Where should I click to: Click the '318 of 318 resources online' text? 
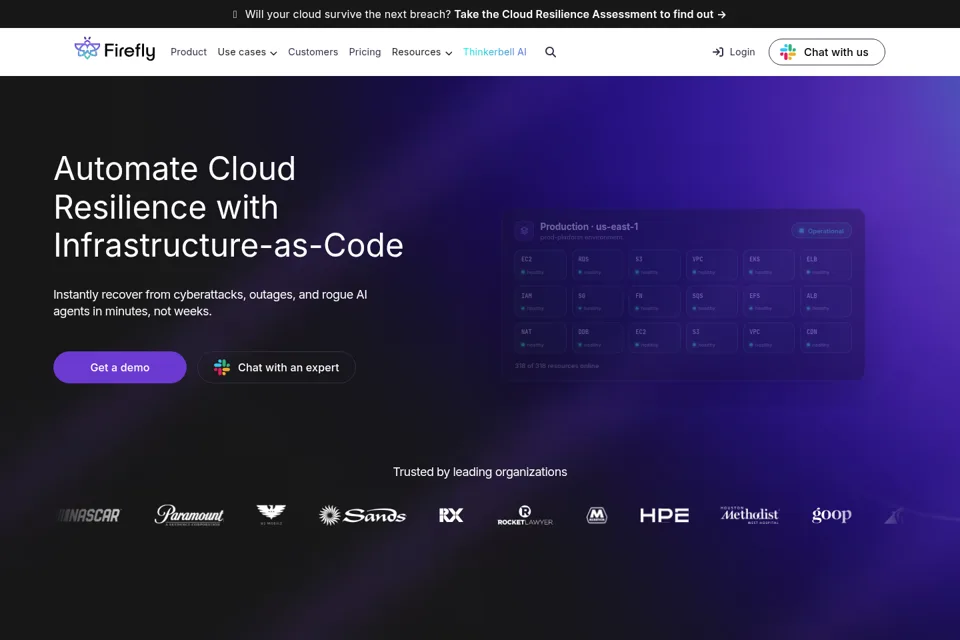[x=557, y=366]
